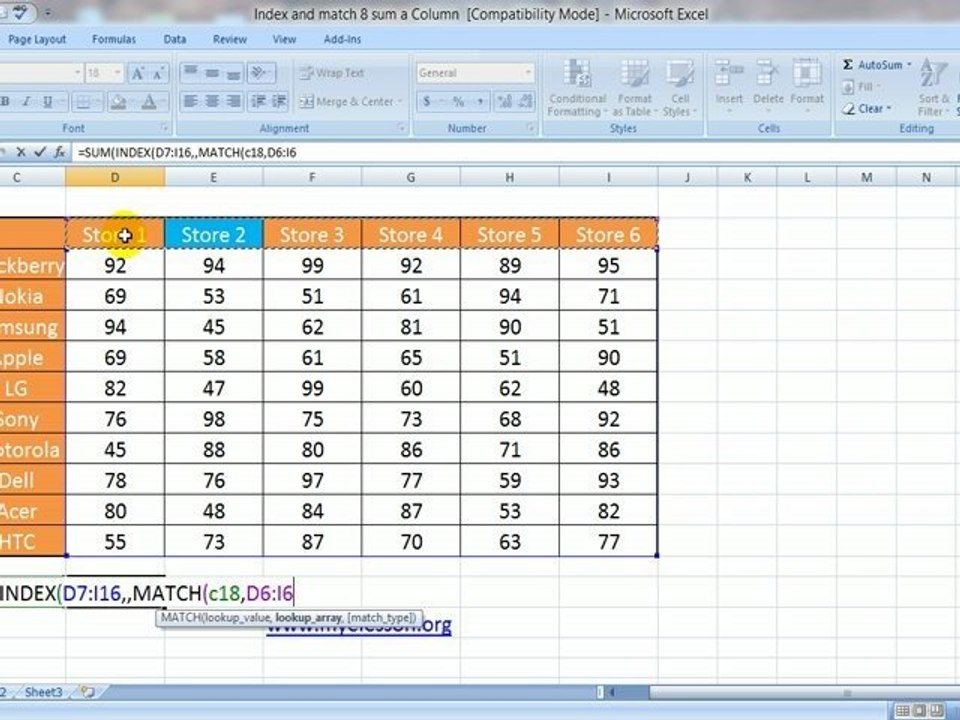
Task: Confirm formula with the check mark
Action: coord(40,152)
